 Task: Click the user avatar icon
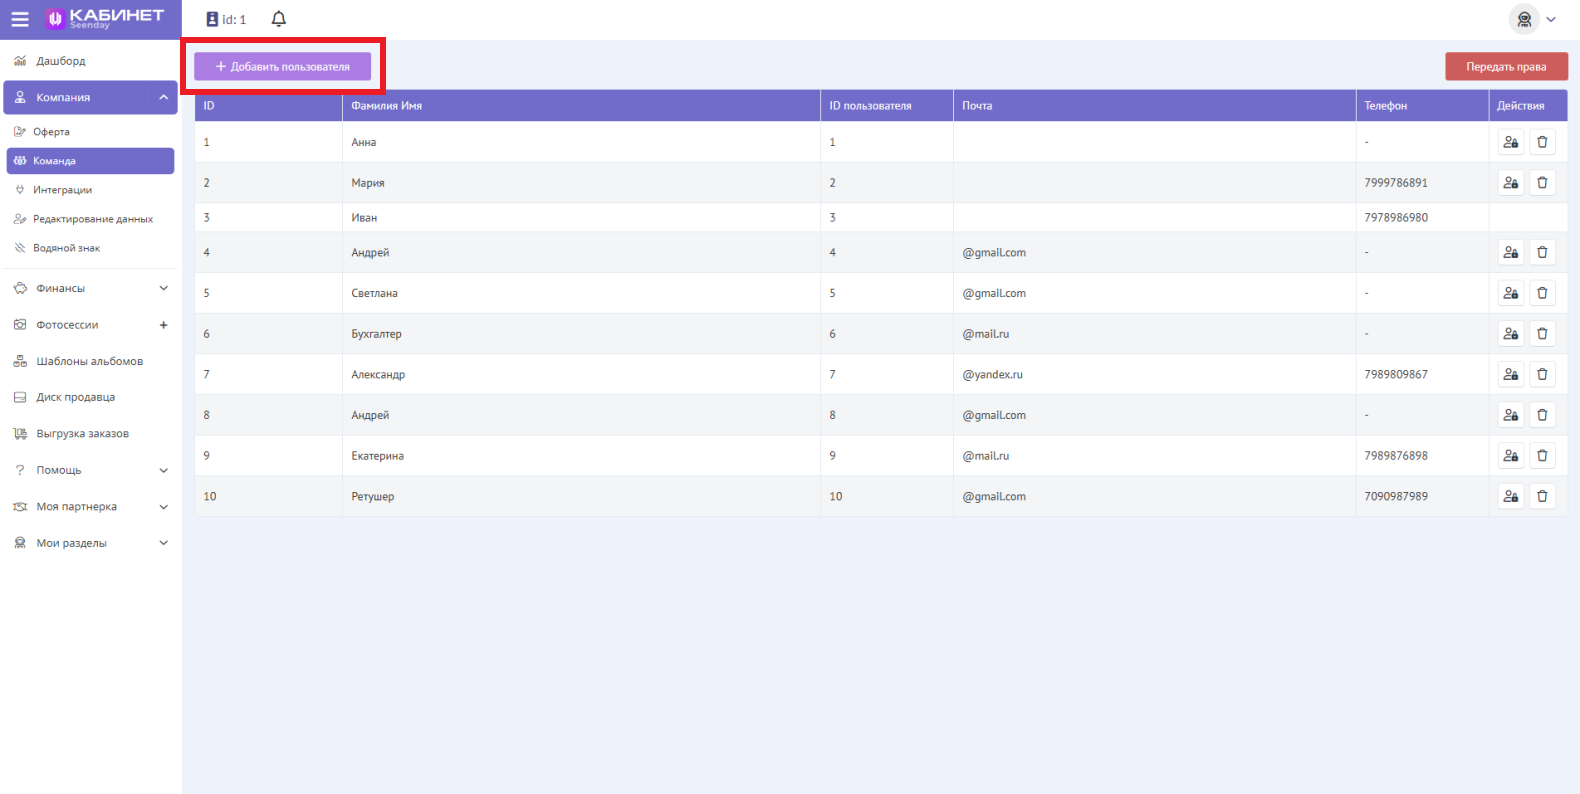click(x=1523, y=19)
